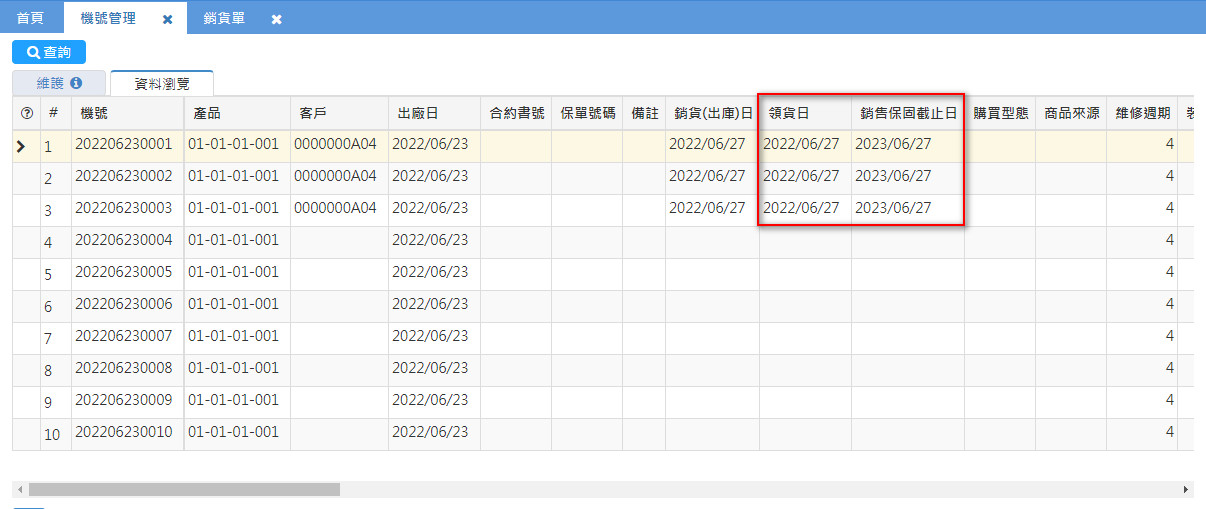Viewport: 1206px width, 509px height.
Task: Click product 01-01-01-001 in row 1
Action: tap(233, 145)
